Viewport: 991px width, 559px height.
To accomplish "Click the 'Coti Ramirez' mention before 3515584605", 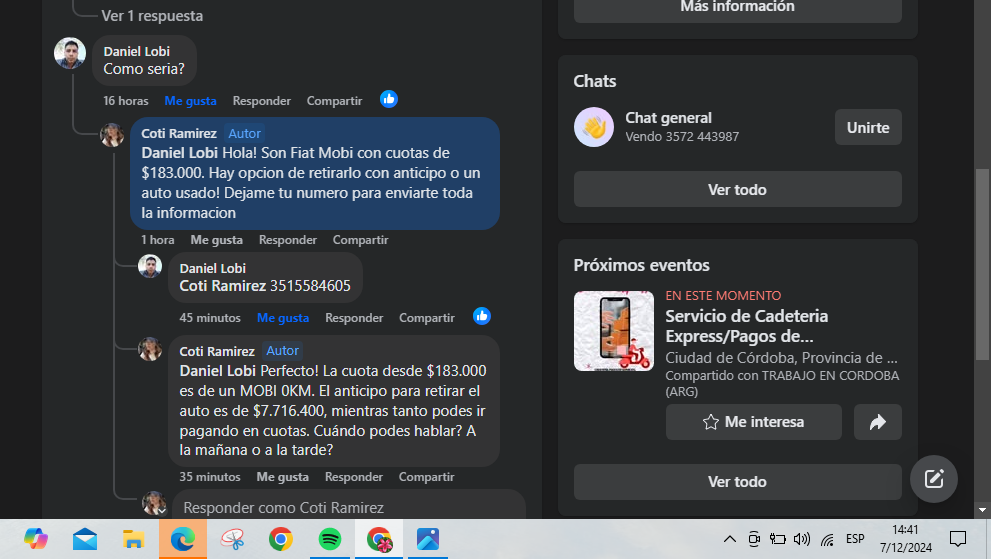I will [222, 286].
